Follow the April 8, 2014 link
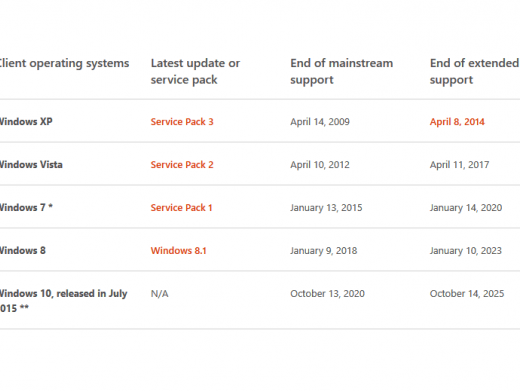Image resolution: width=520 pixels, height=391 pixels. (x=457, y=122)
